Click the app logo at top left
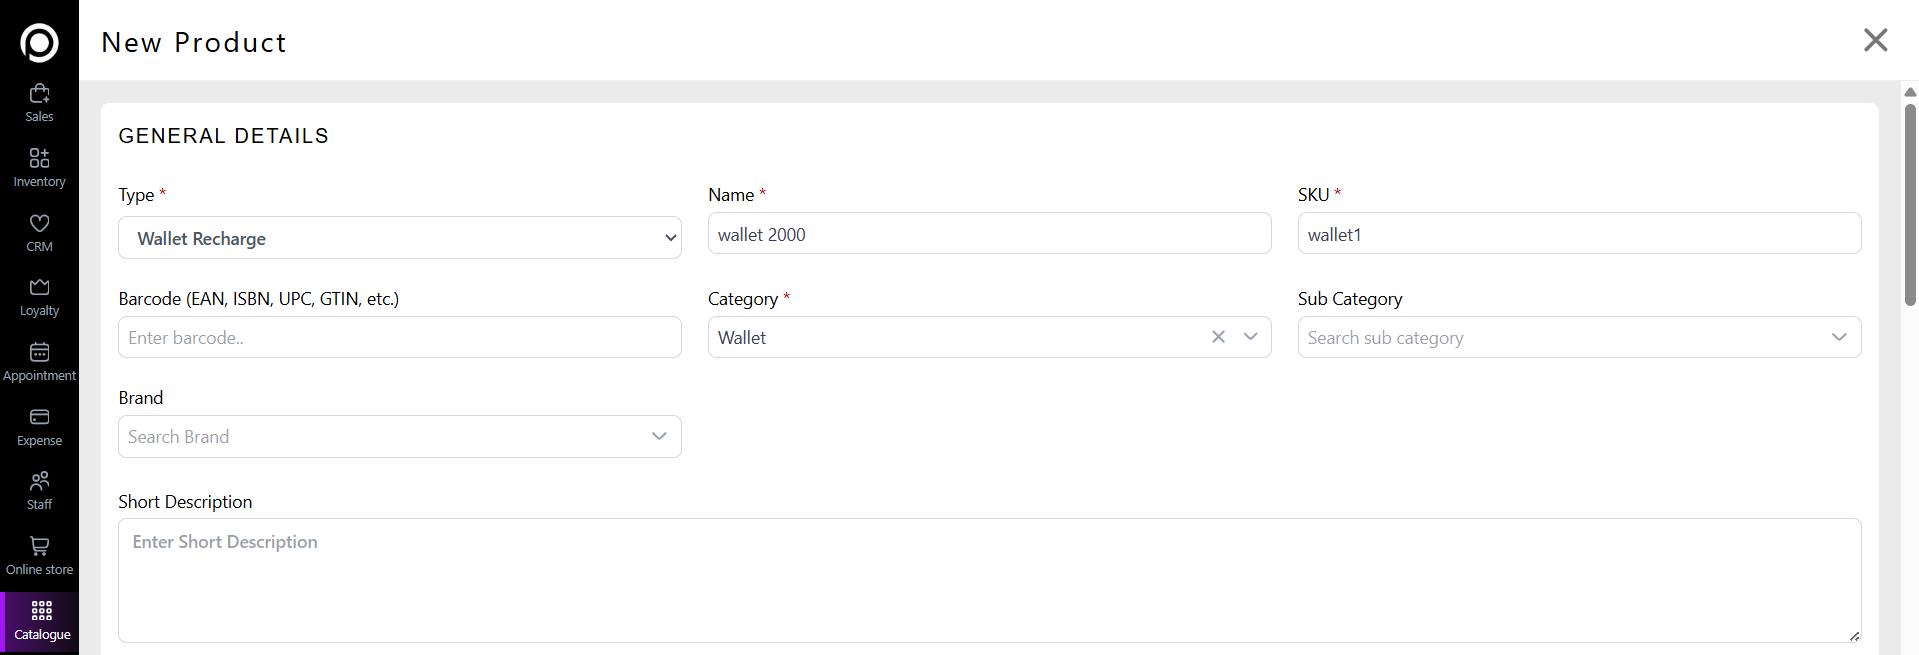Image resolution: width=1919 pixels, height=655 pixels. (39, 43)
